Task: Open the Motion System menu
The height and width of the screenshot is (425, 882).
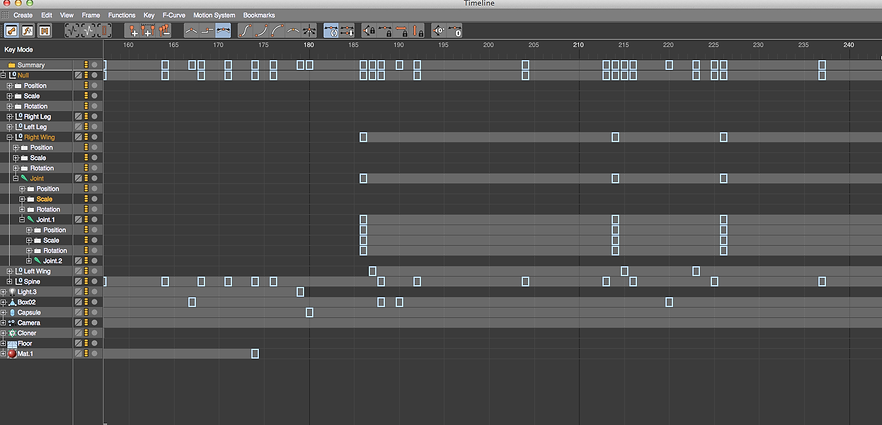Action: tap(214, 15)
